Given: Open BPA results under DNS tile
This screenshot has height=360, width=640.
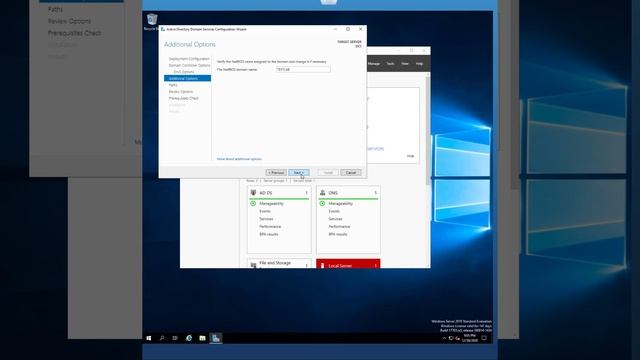Looking at the screenshot, I should (338, 234).
